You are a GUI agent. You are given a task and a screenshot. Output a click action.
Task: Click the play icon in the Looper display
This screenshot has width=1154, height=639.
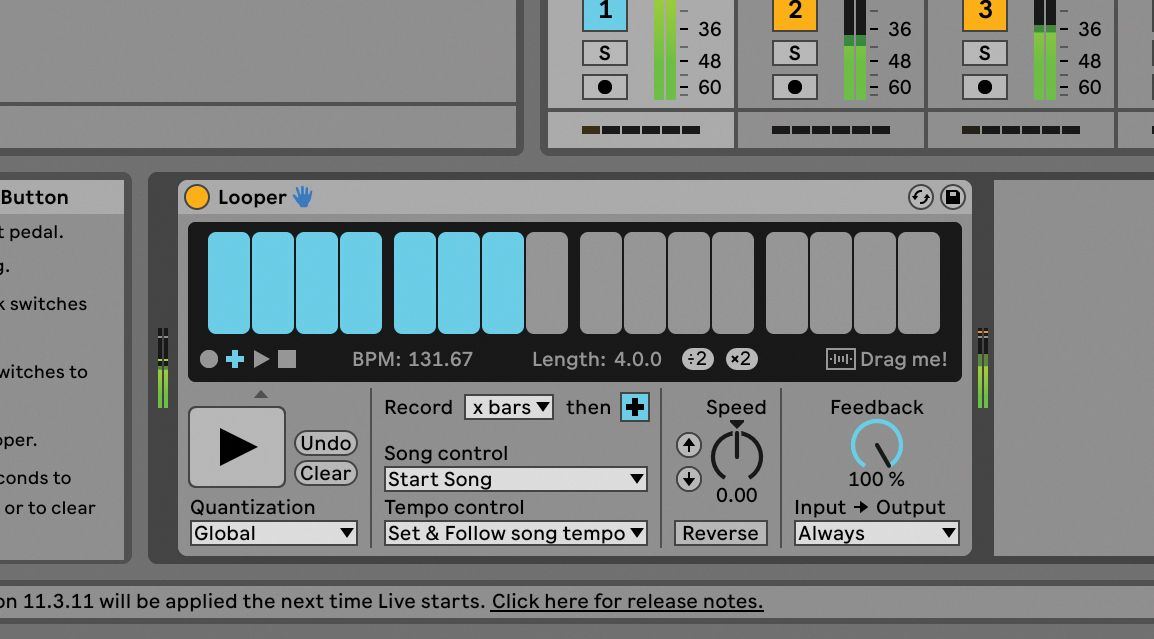coord(263,358)
